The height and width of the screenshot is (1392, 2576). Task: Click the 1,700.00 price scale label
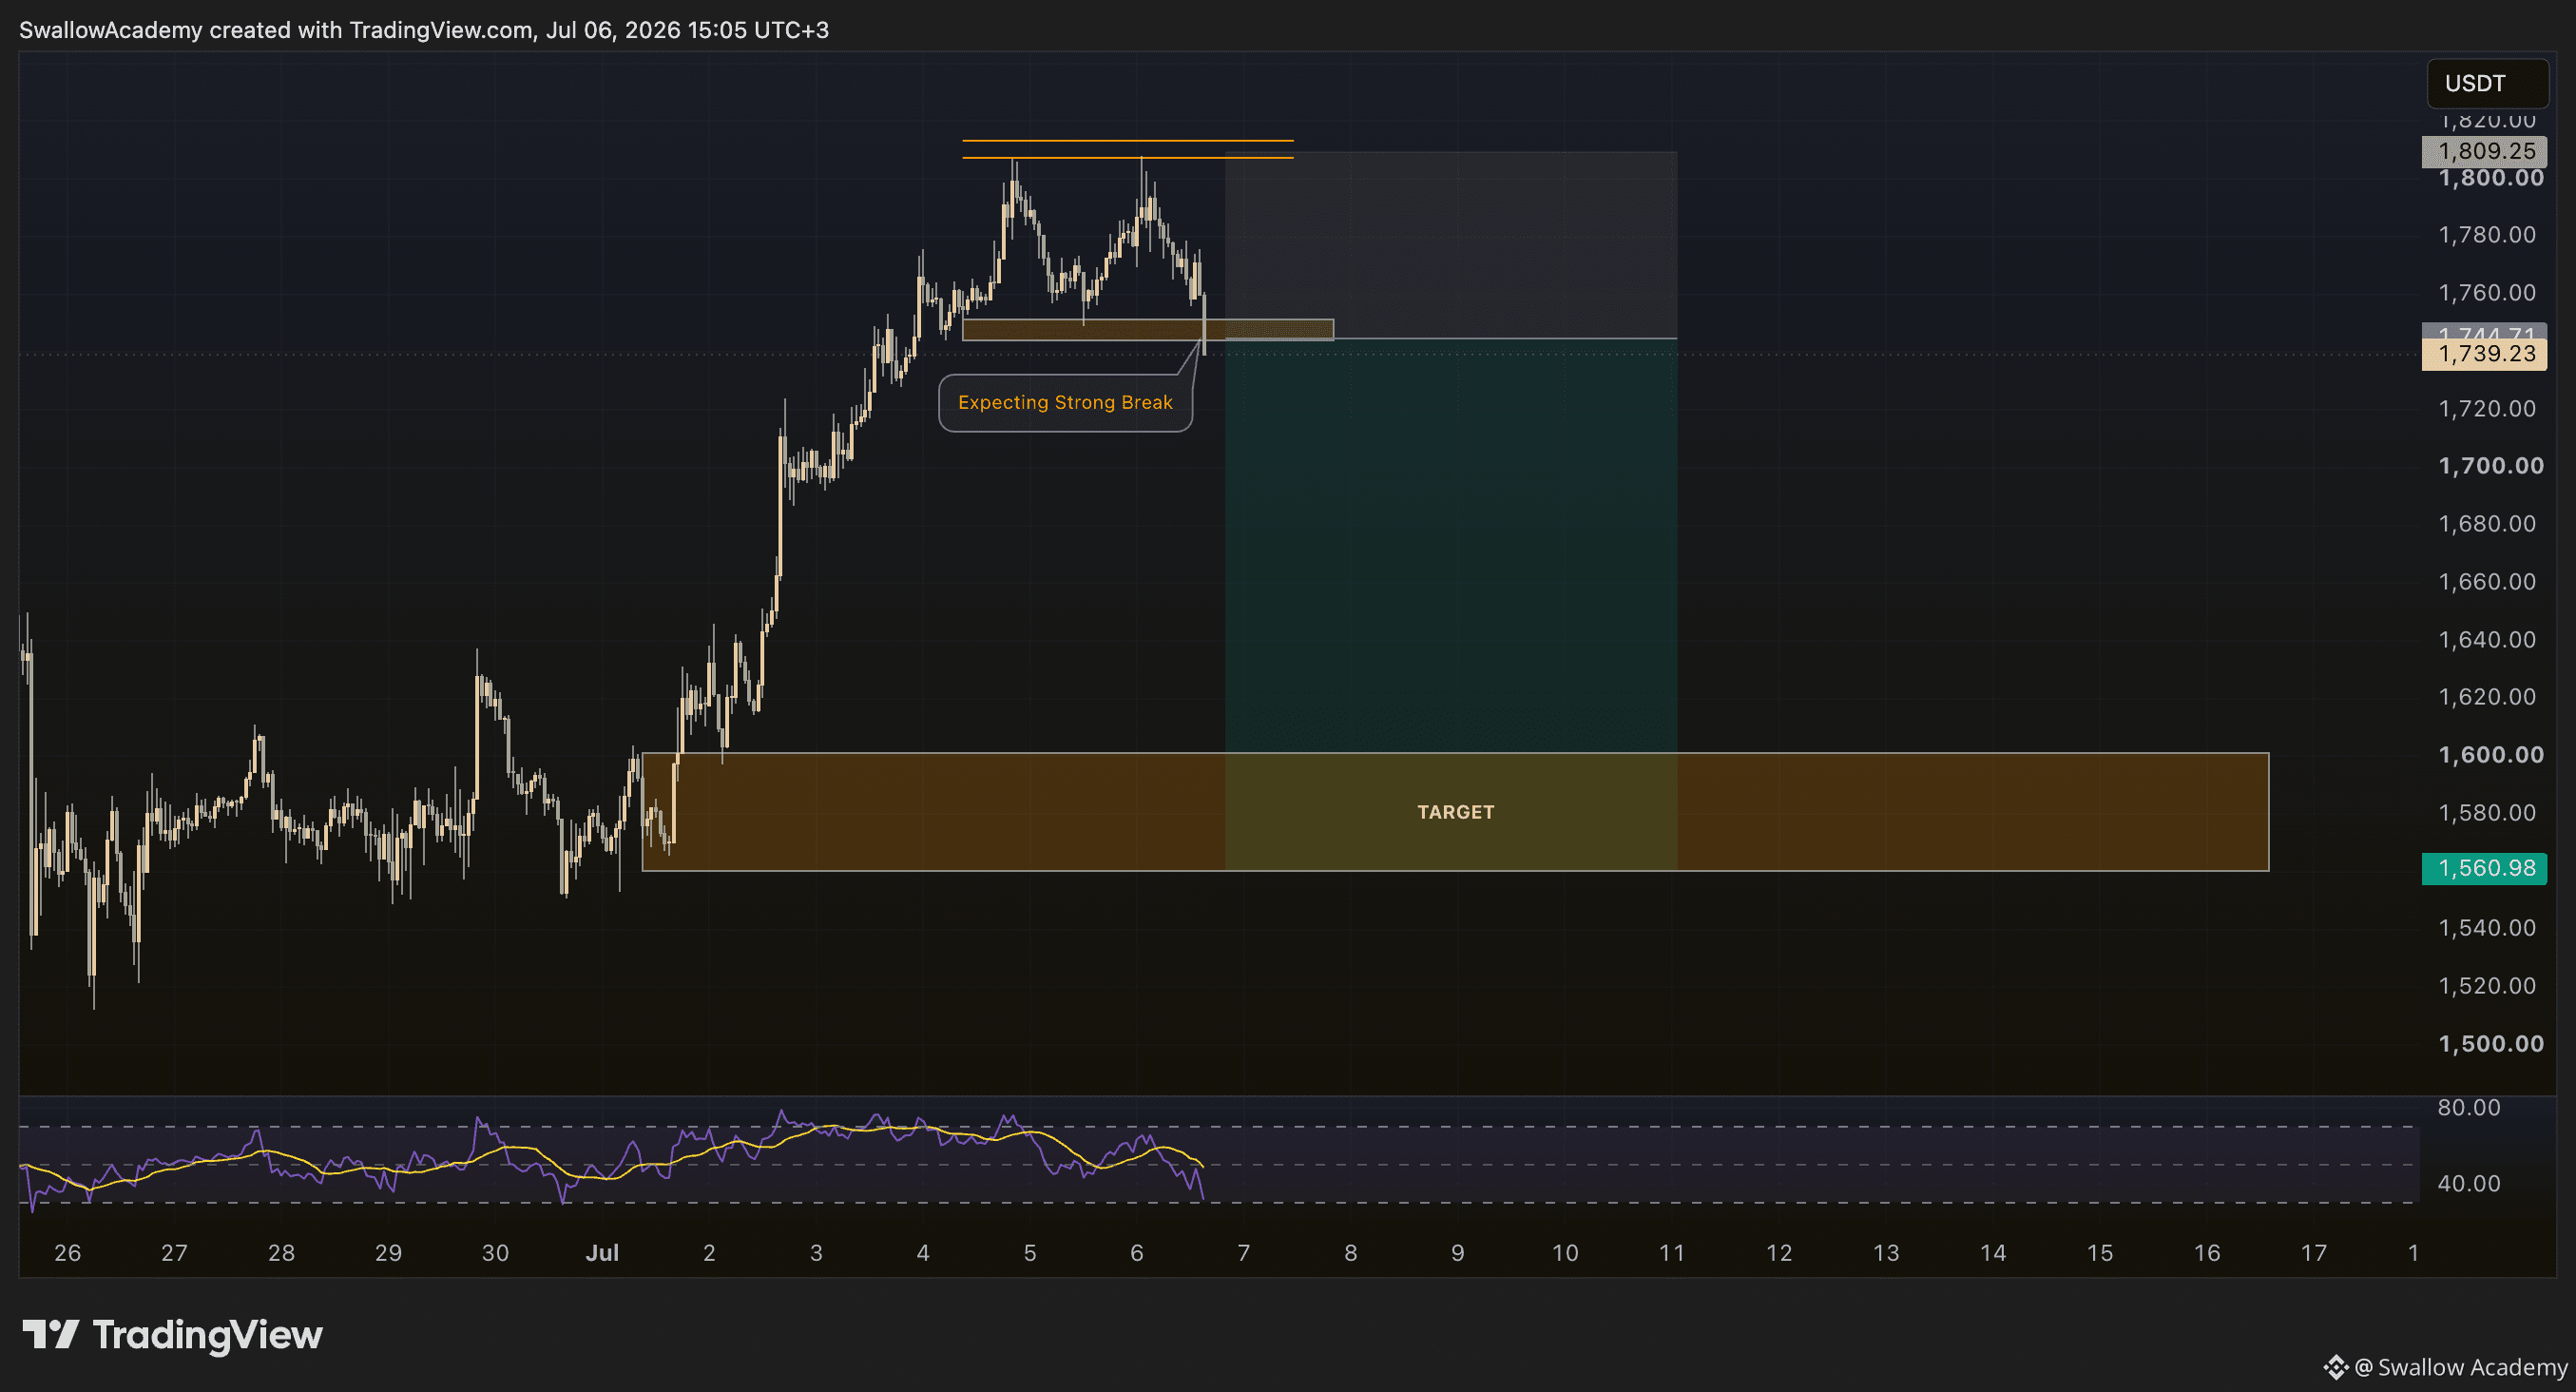coord(2490,466)
